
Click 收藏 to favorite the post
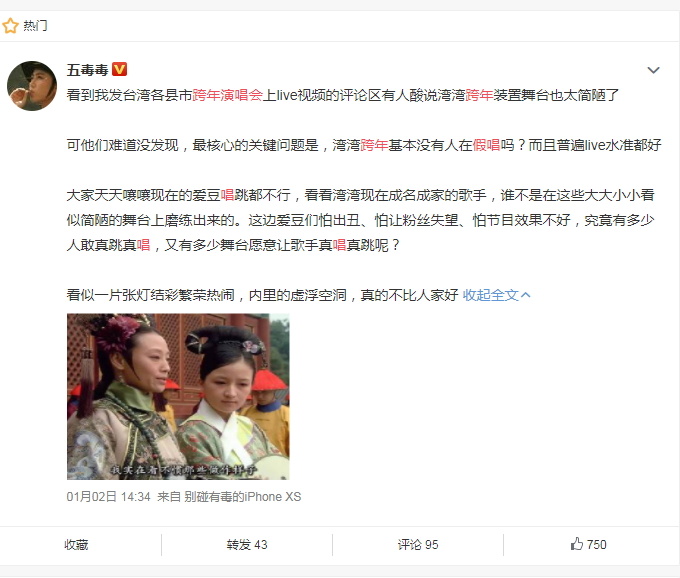(76, 545)
